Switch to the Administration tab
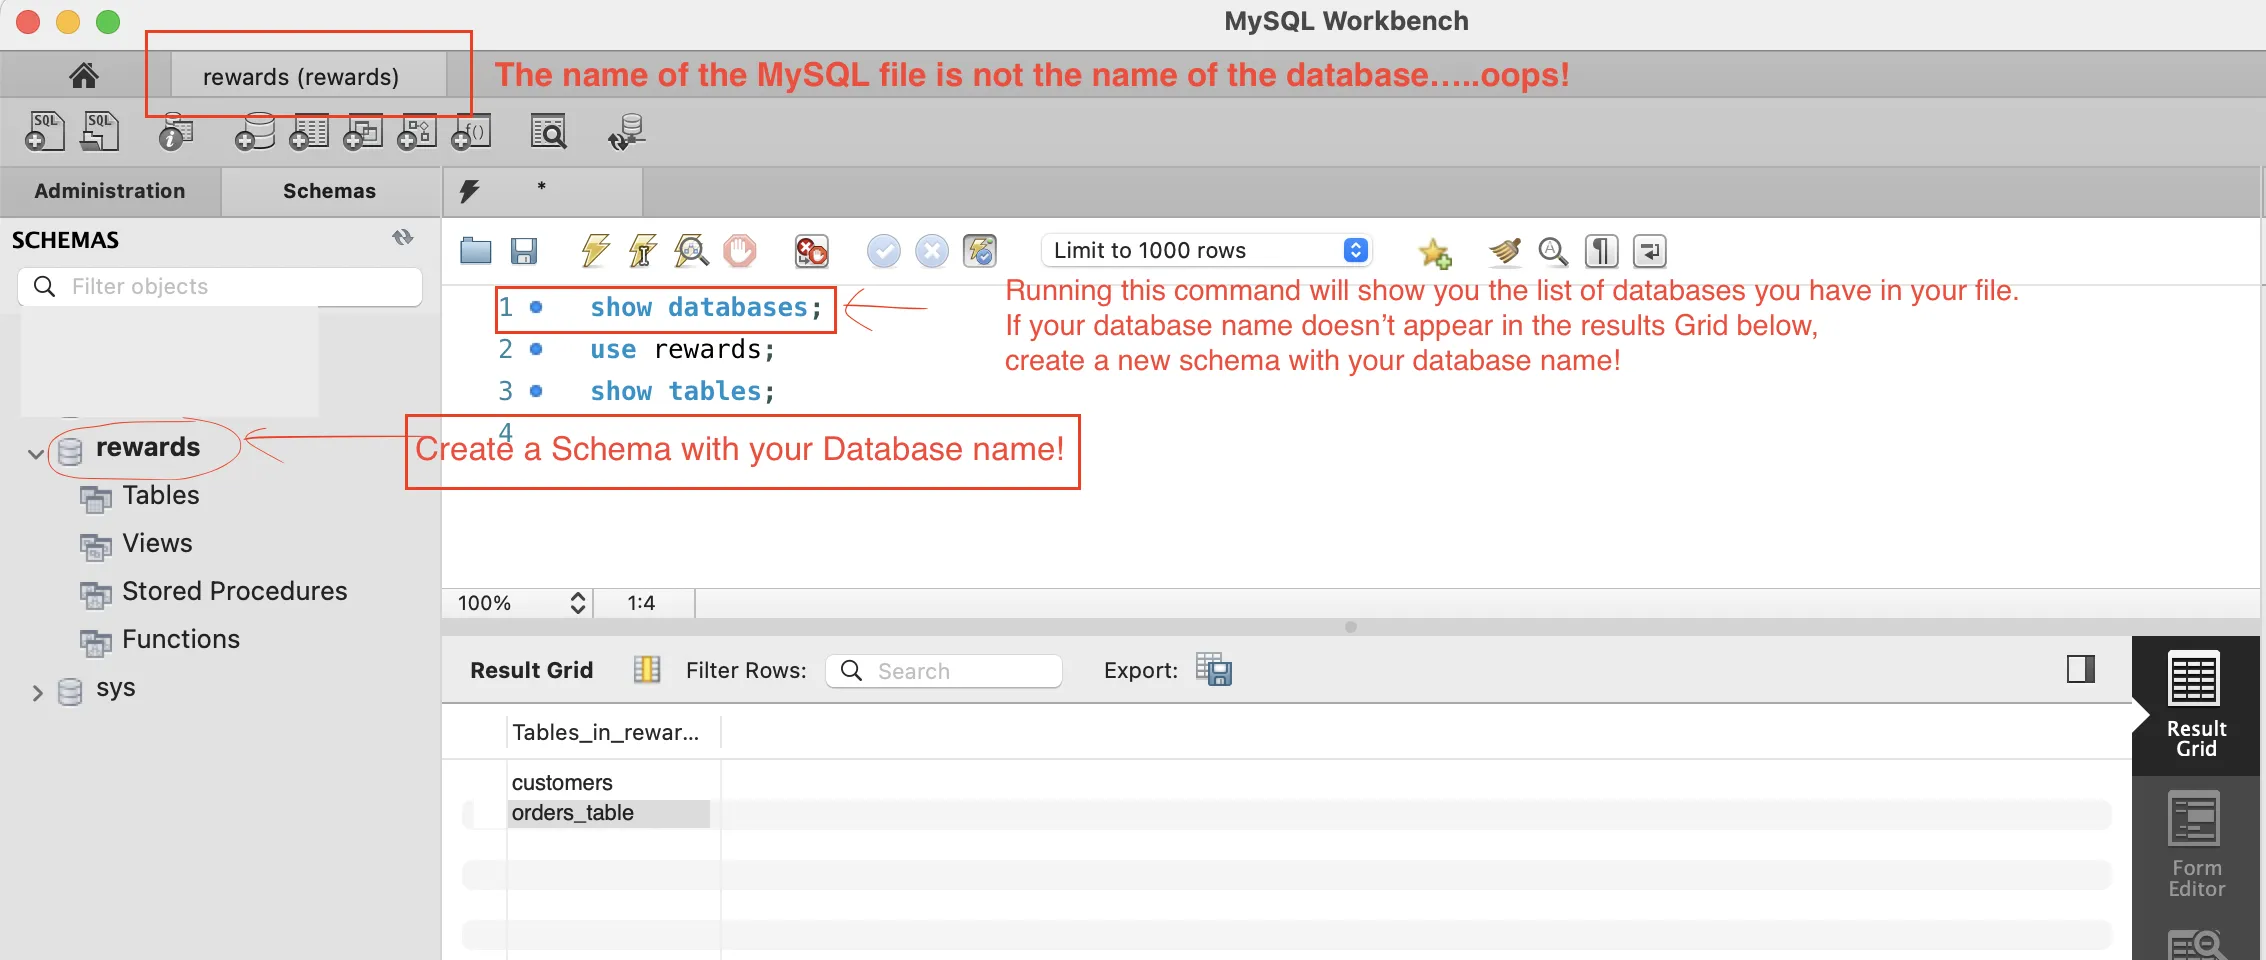Image resolution: width=2266 pixels, height=960 pixels. point(110,191)
